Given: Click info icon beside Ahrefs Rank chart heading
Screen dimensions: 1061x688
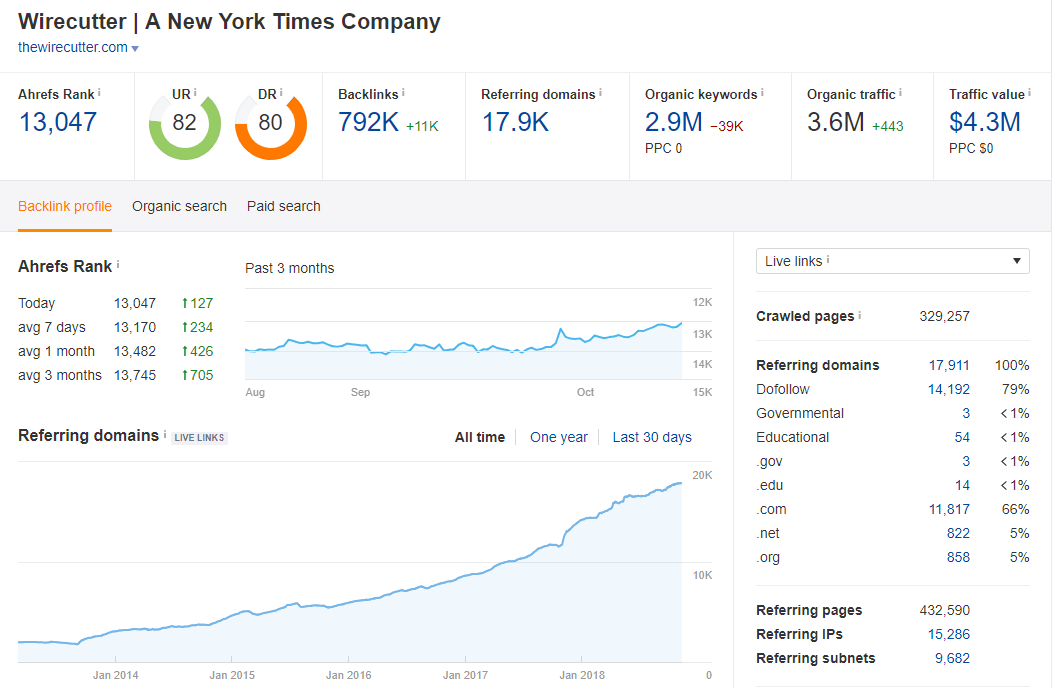Looking at the screenshot, I should tap(118, 265).
